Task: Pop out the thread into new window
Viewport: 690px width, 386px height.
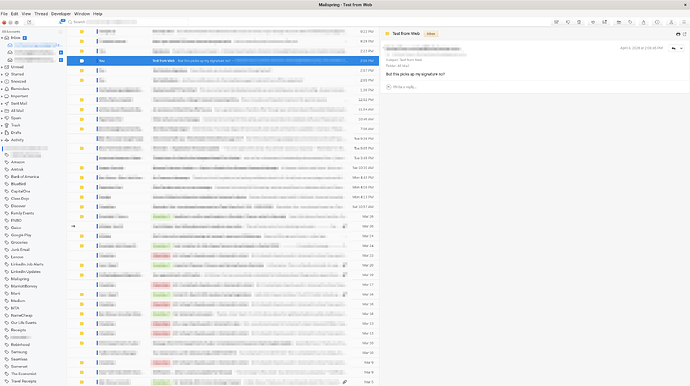Action: (685, 34)
